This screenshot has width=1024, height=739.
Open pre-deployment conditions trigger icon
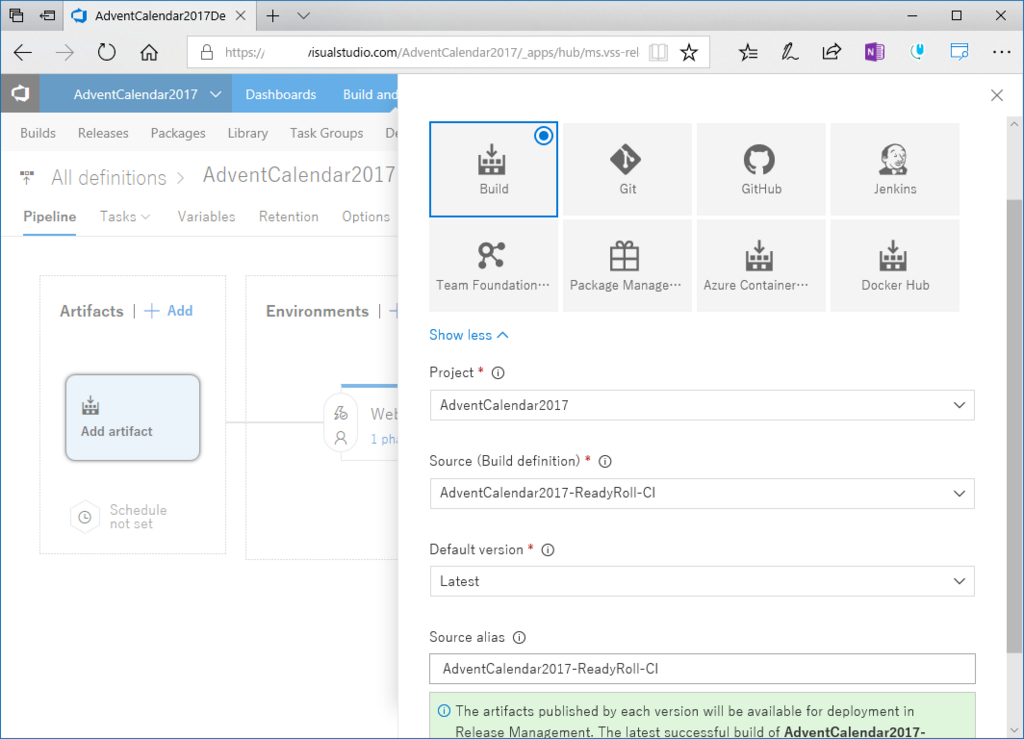pos(341,413)
